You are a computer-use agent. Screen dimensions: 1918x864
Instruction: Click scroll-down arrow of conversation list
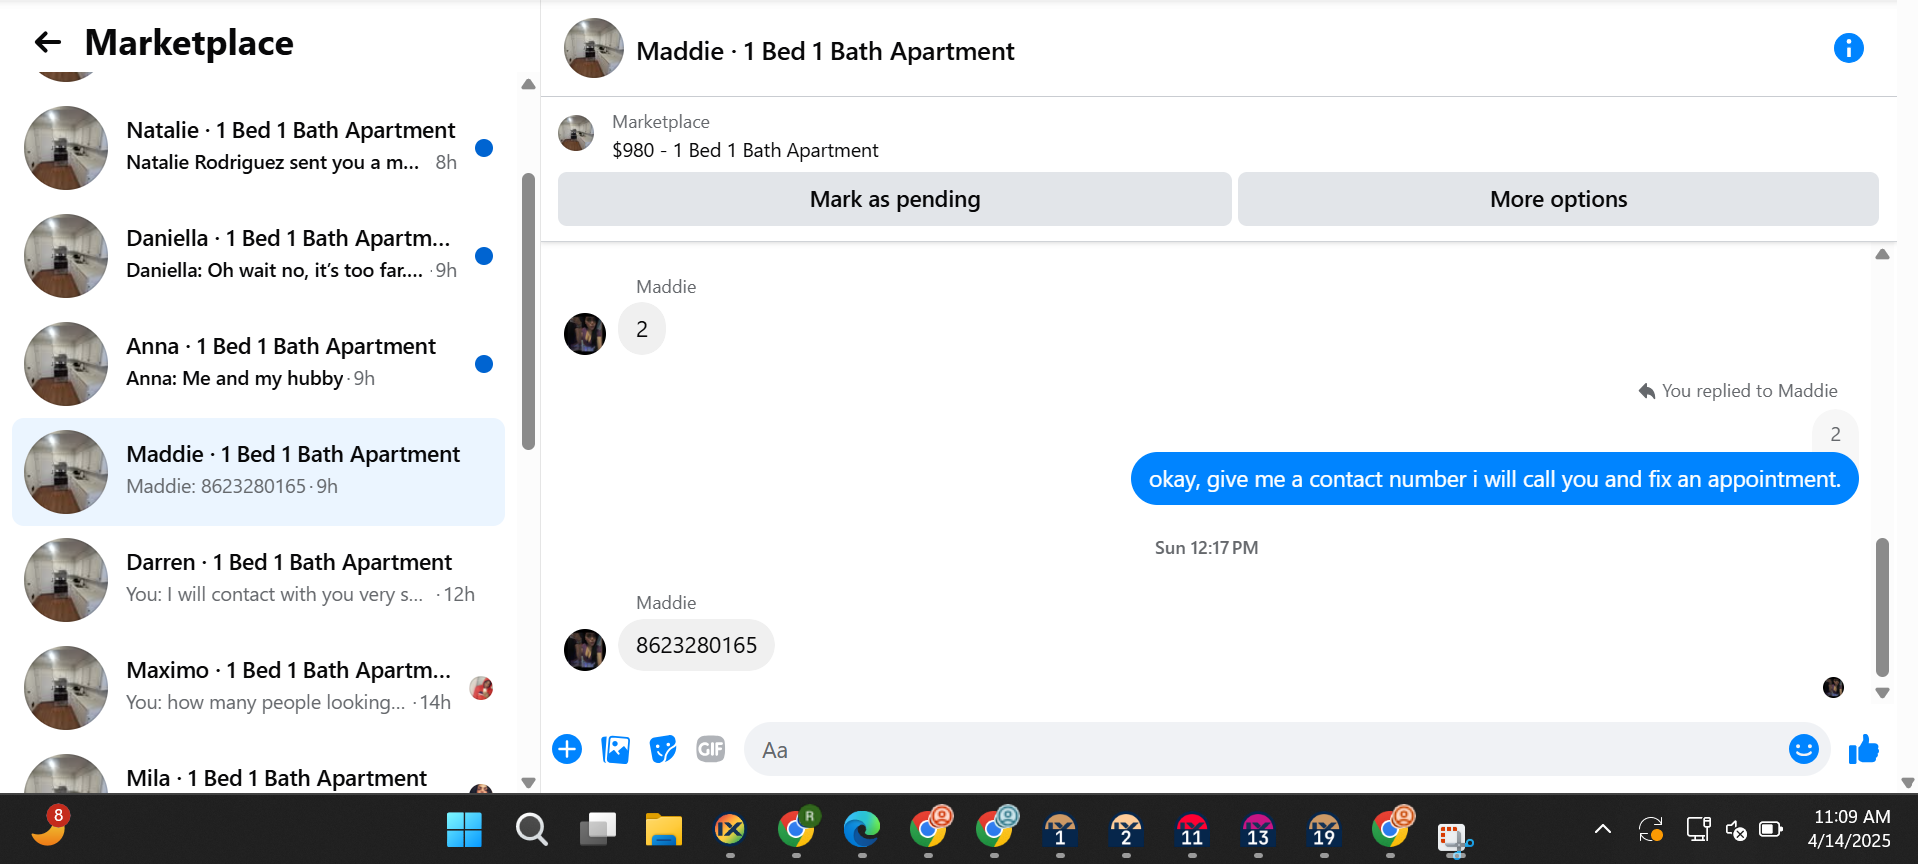click(x=528, y=783)
